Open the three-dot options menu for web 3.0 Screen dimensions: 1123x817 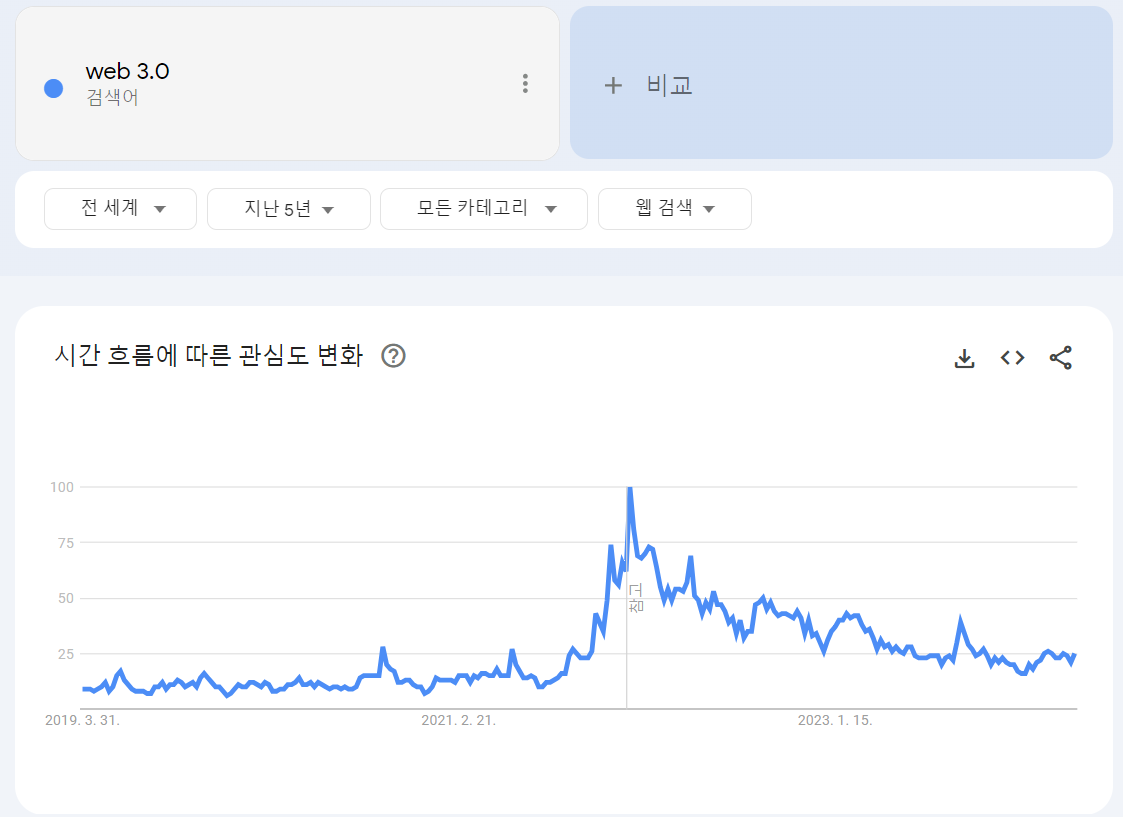pyautogui.click(x=525, y=84)
